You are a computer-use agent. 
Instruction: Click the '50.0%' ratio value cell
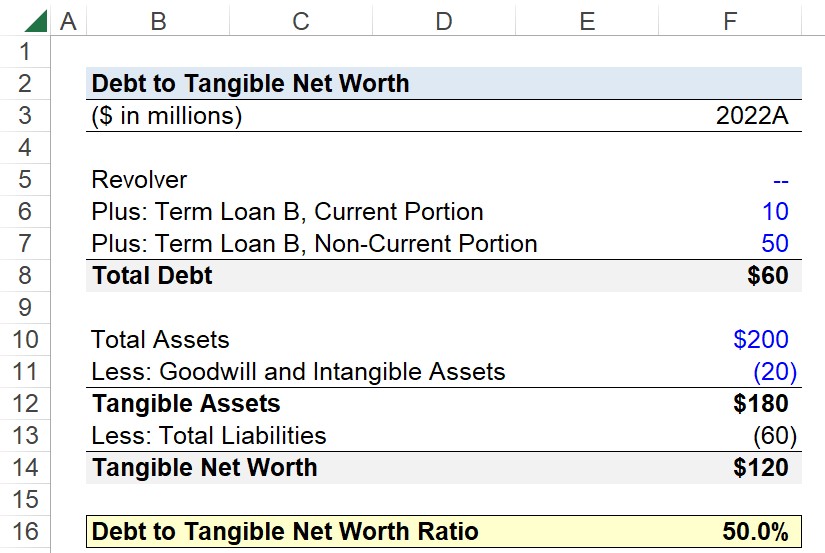[756, 531]
